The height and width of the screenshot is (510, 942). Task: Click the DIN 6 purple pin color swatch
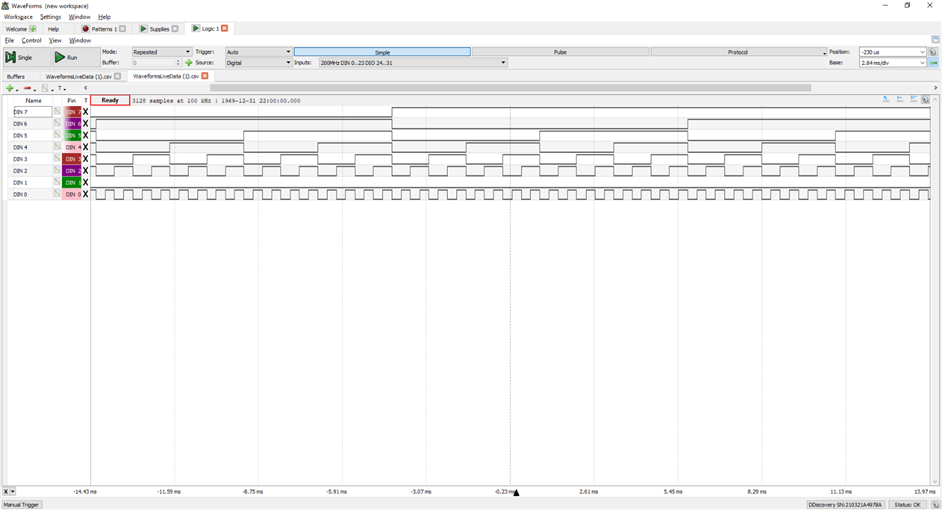coord(72,123)
